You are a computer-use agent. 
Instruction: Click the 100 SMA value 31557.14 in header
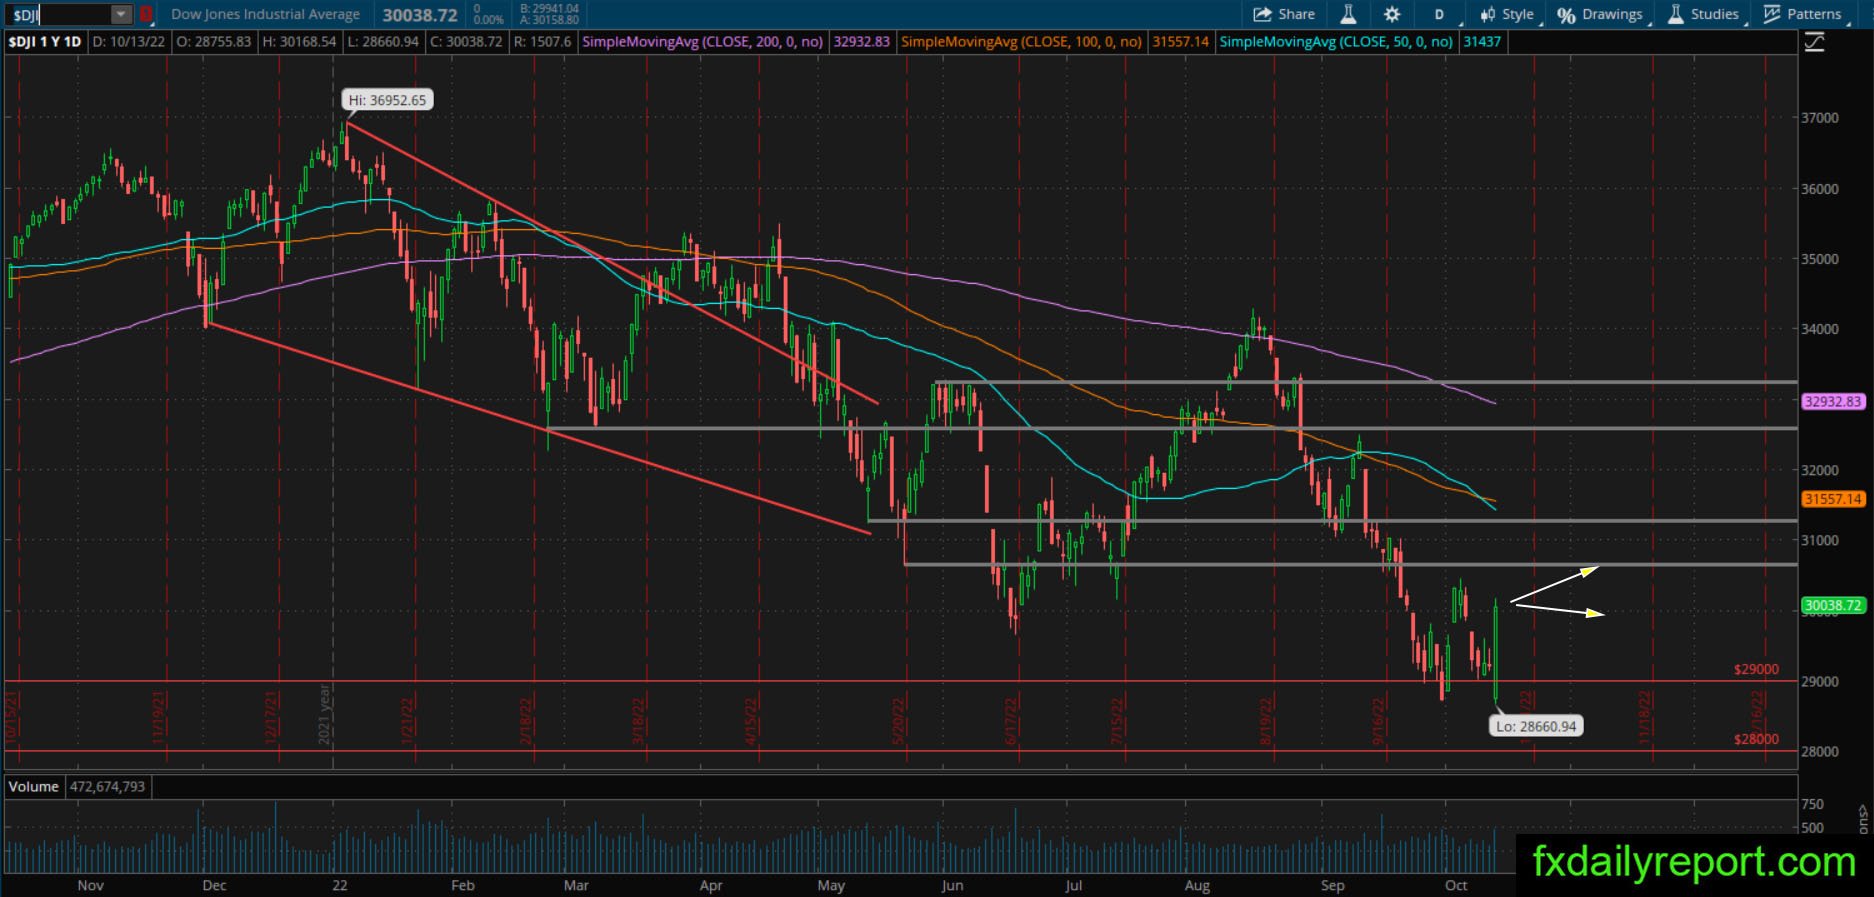(x=1180, y=42)
